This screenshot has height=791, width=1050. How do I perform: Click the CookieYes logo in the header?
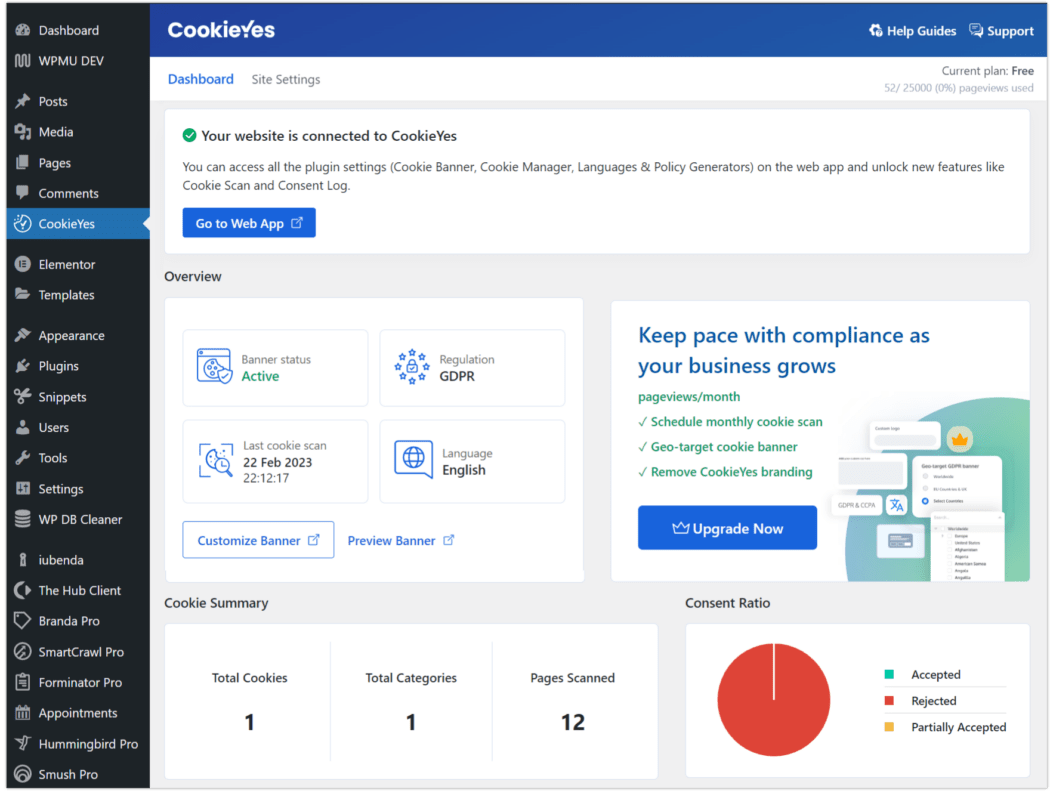(221, 30)
